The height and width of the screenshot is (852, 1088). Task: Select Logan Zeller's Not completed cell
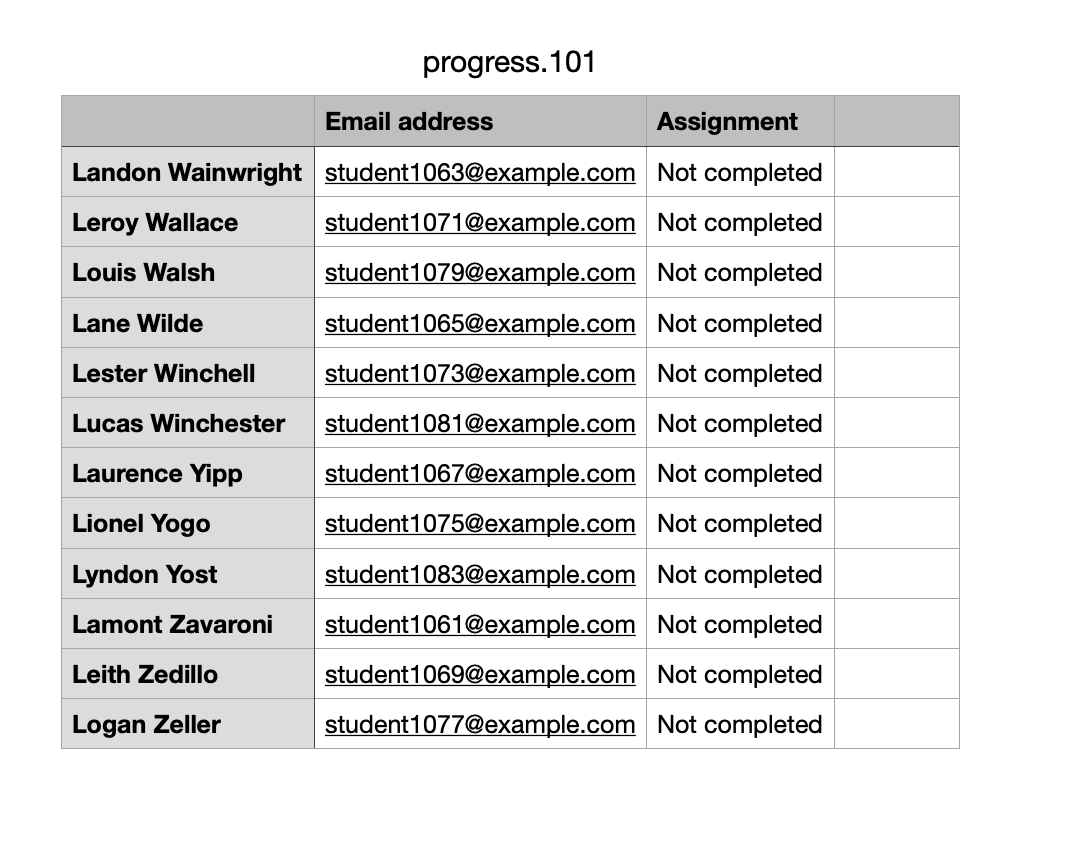[740, 724]
